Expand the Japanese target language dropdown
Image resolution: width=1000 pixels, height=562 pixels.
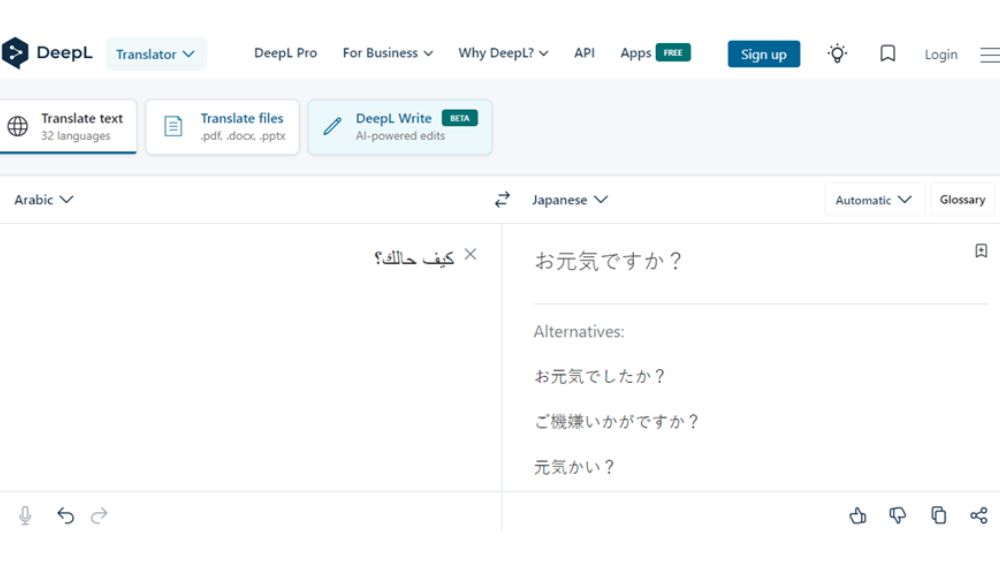569,200
